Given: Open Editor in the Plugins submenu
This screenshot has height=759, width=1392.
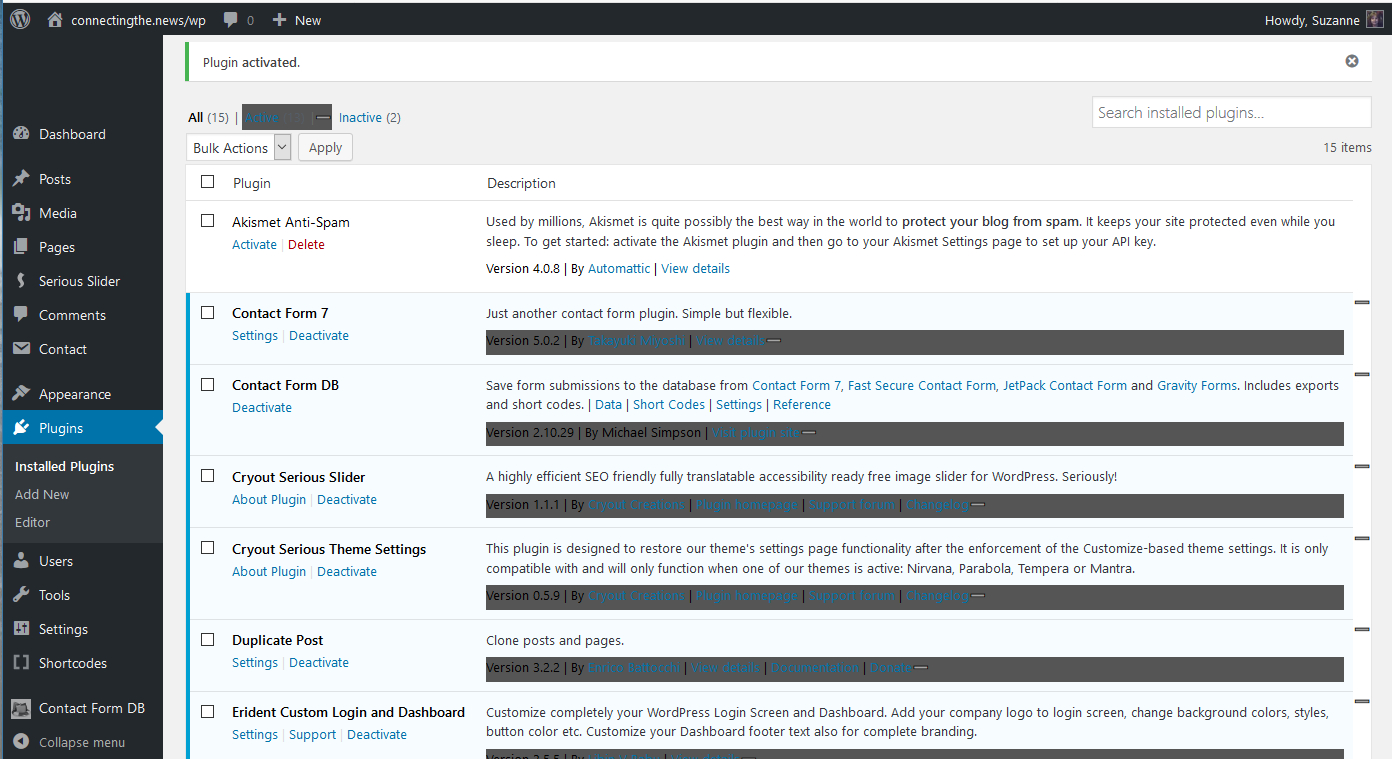Looking at the screenshot, I should 32,522.
